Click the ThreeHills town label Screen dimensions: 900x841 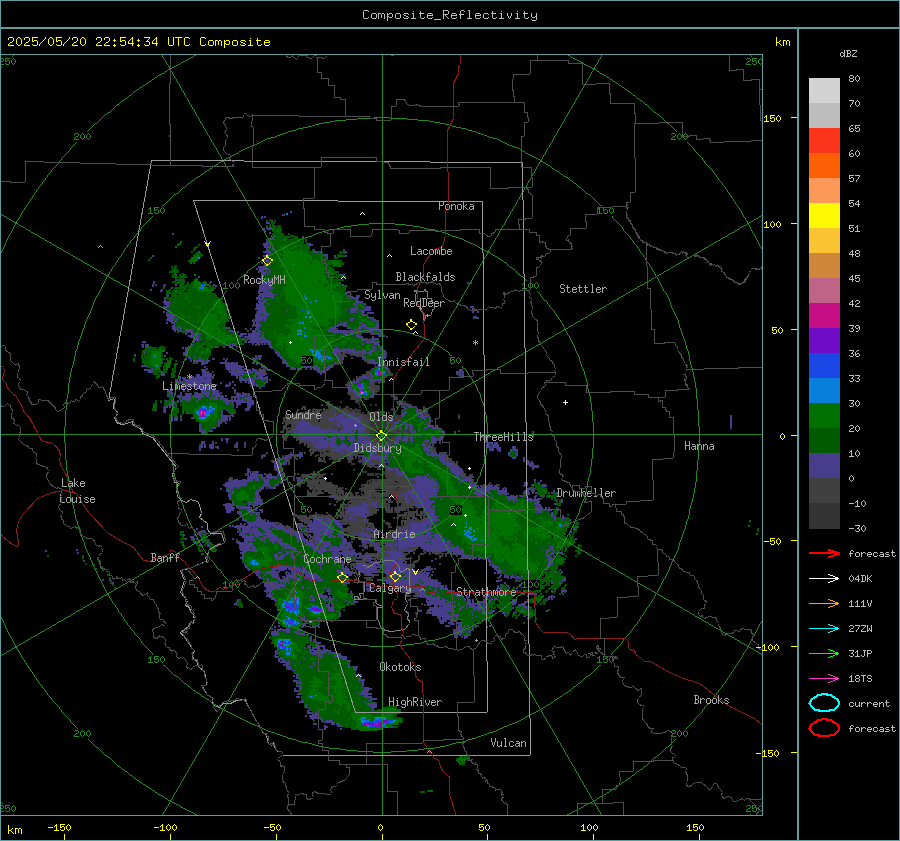click(x=503, y=437)
